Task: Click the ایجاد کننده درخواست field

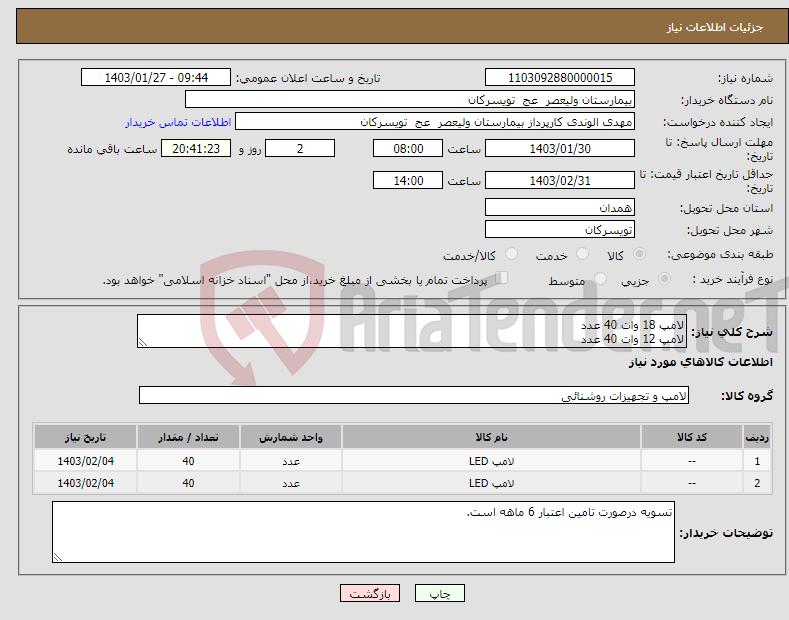Action: click(x=435, y=122)
